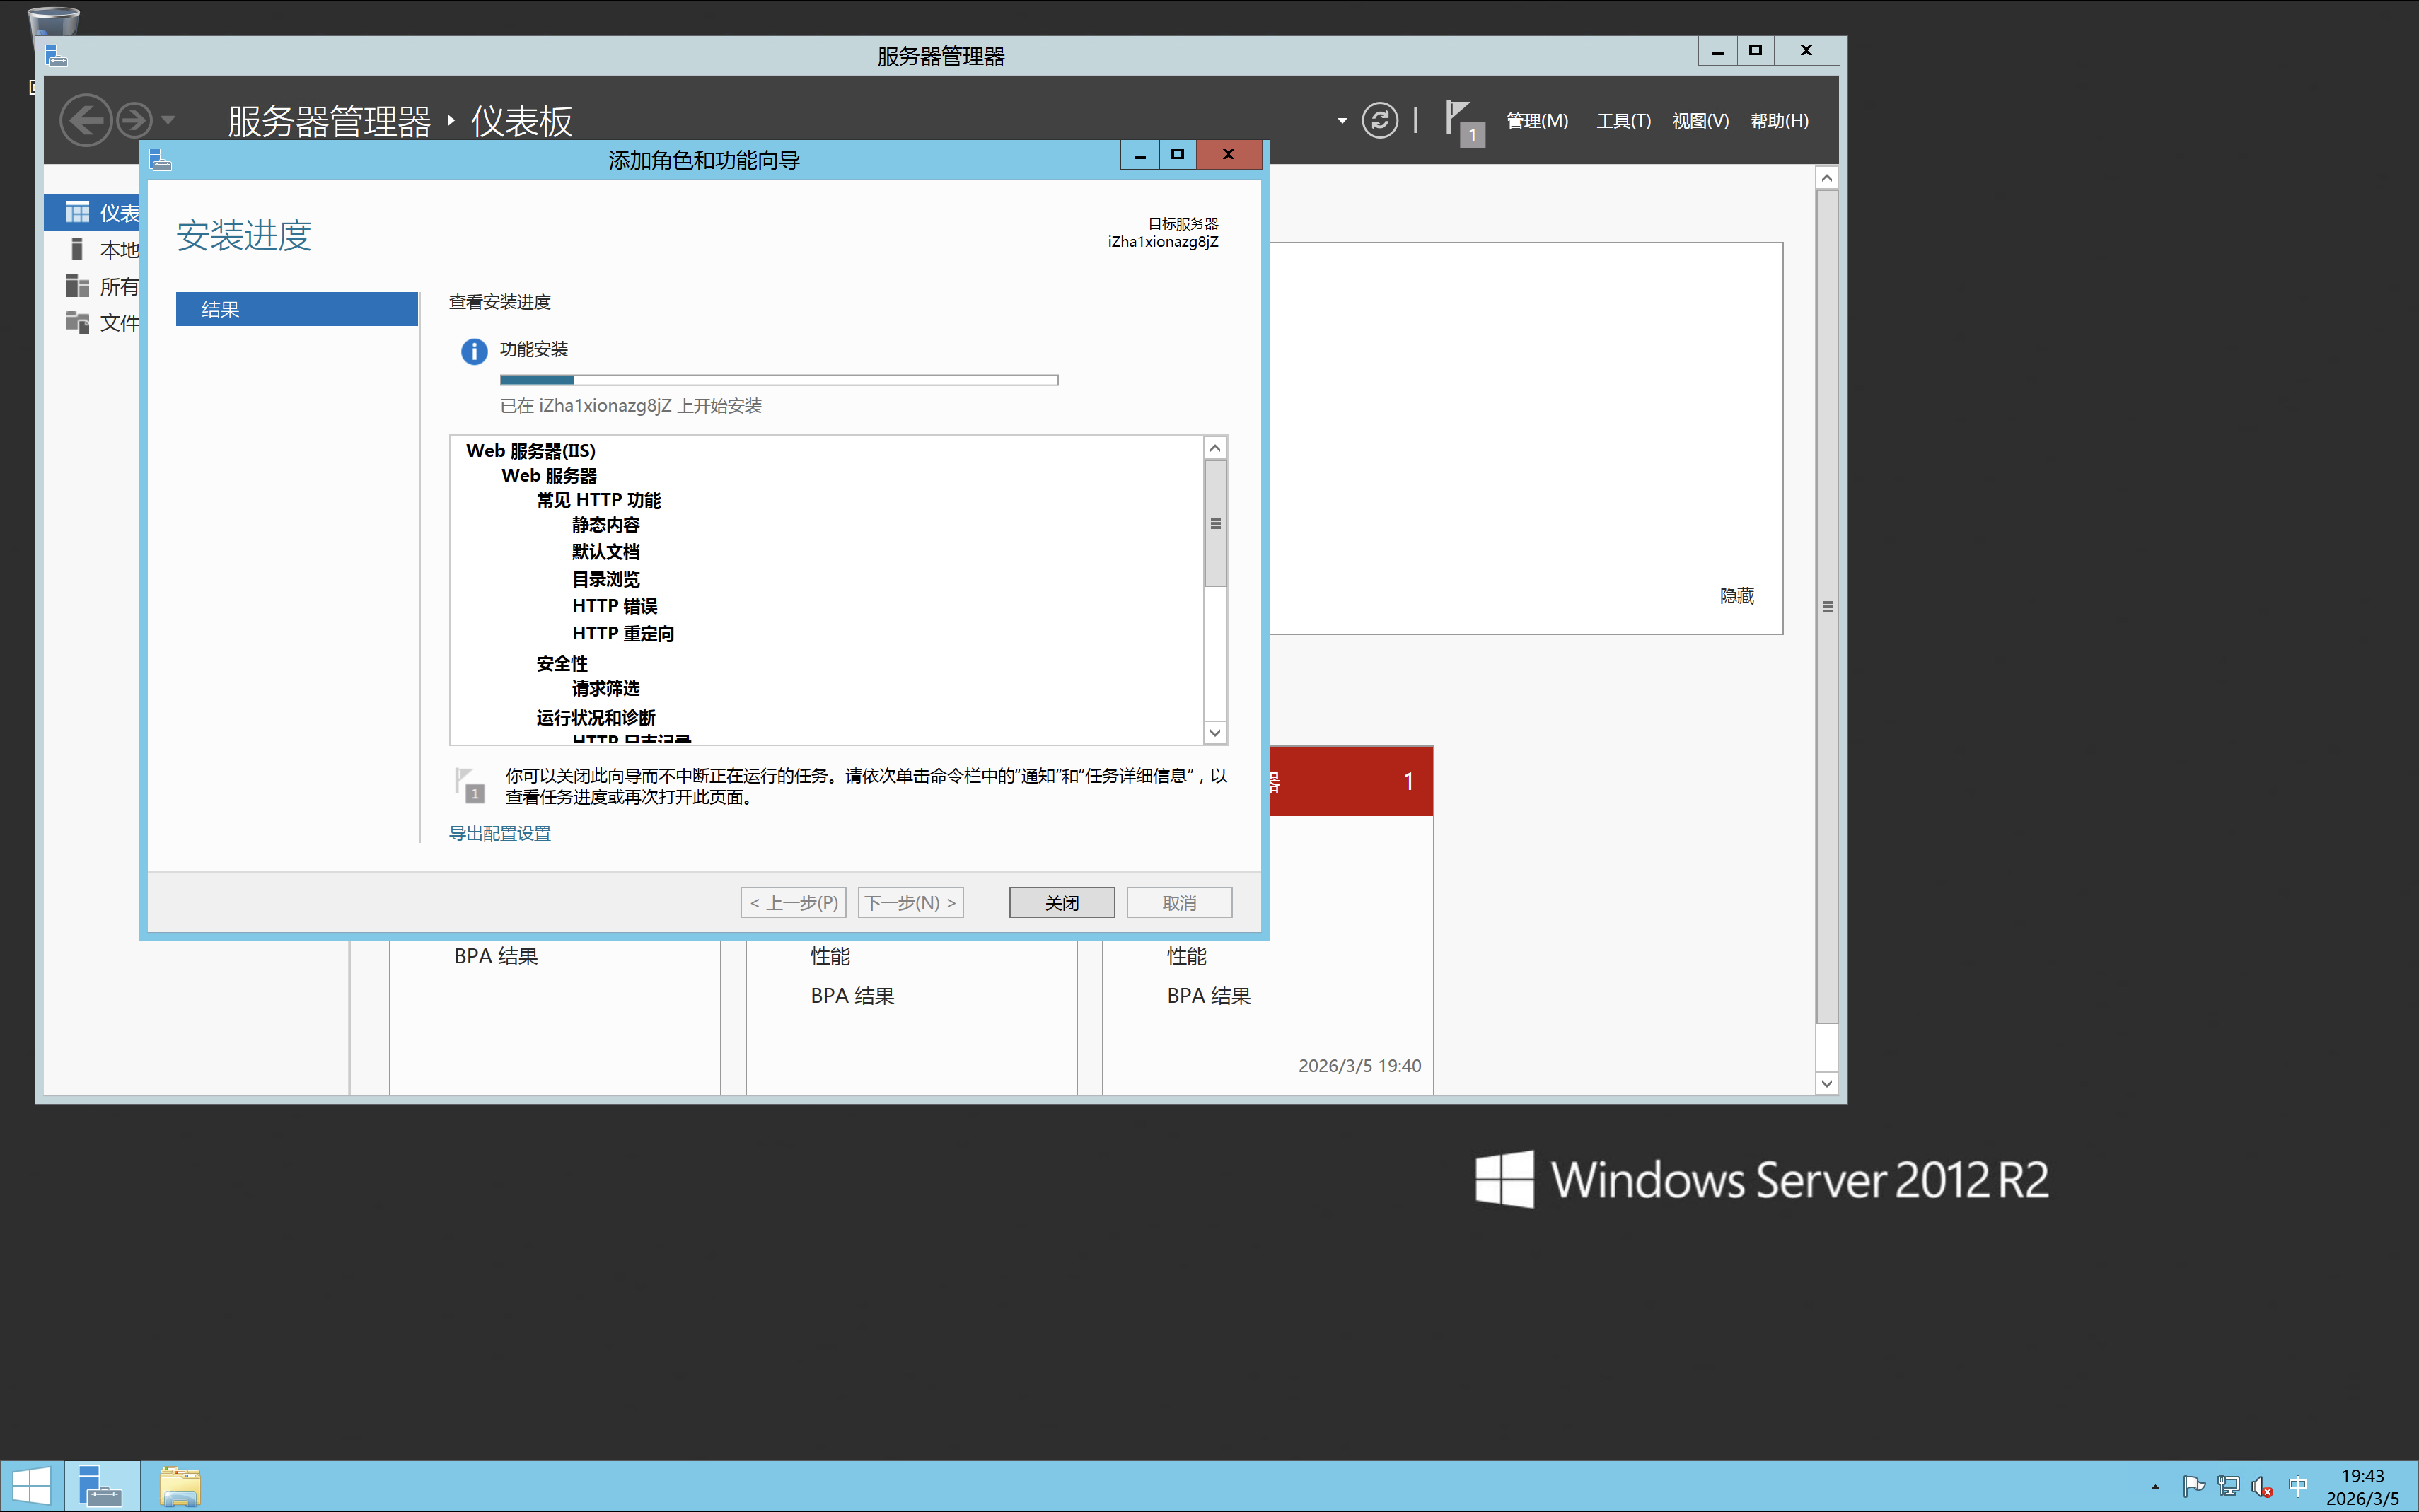Open Server Manager from the taskbar
Screen dimensions: 2419x1512
pyautogui.click(x=100, y=1486)
